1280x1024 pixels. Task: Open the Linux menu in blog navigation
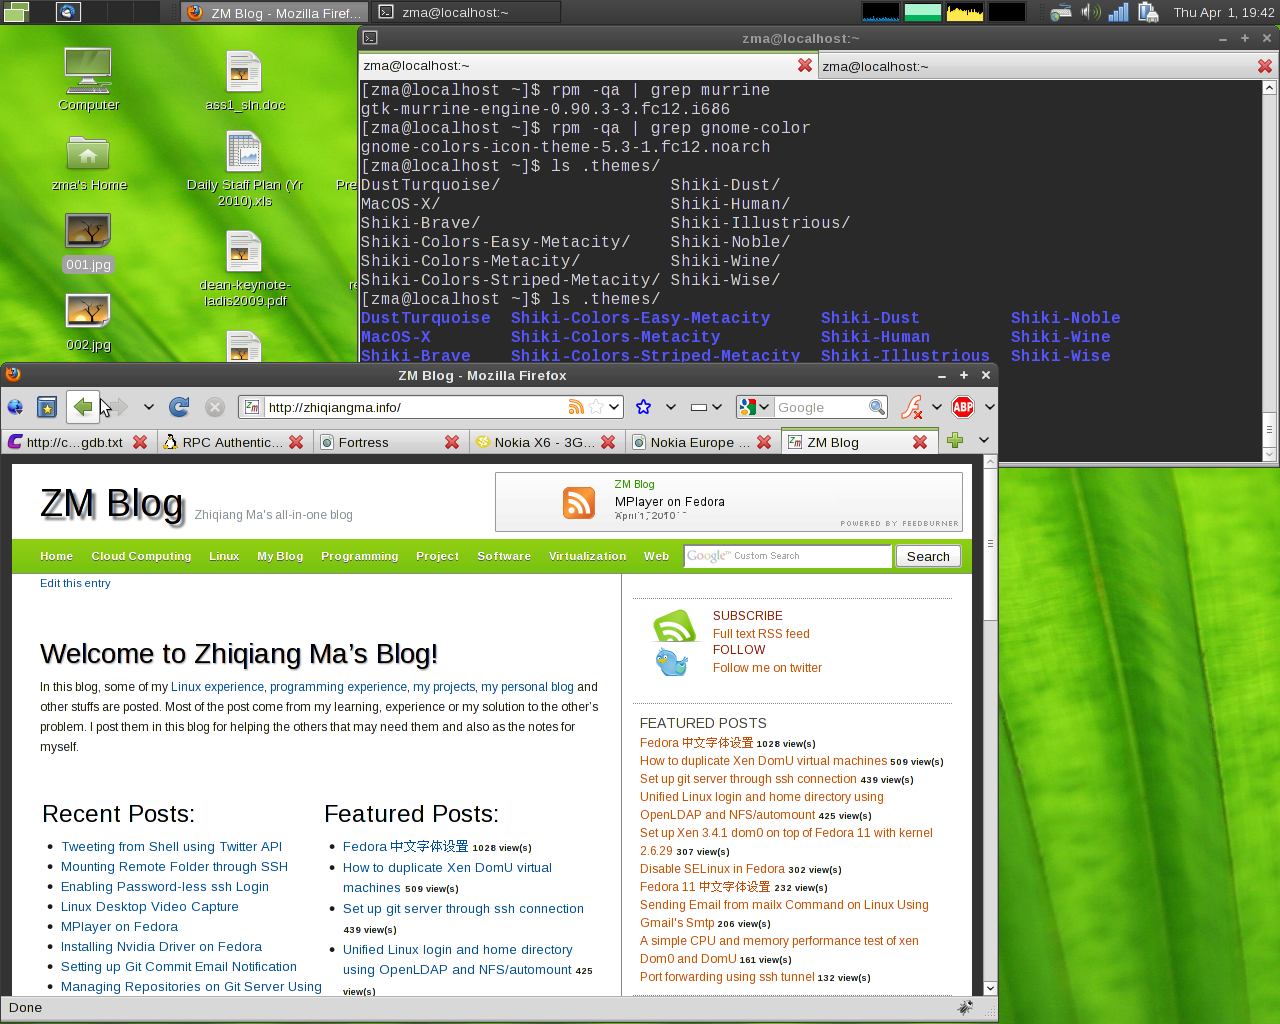coord(224,556)
